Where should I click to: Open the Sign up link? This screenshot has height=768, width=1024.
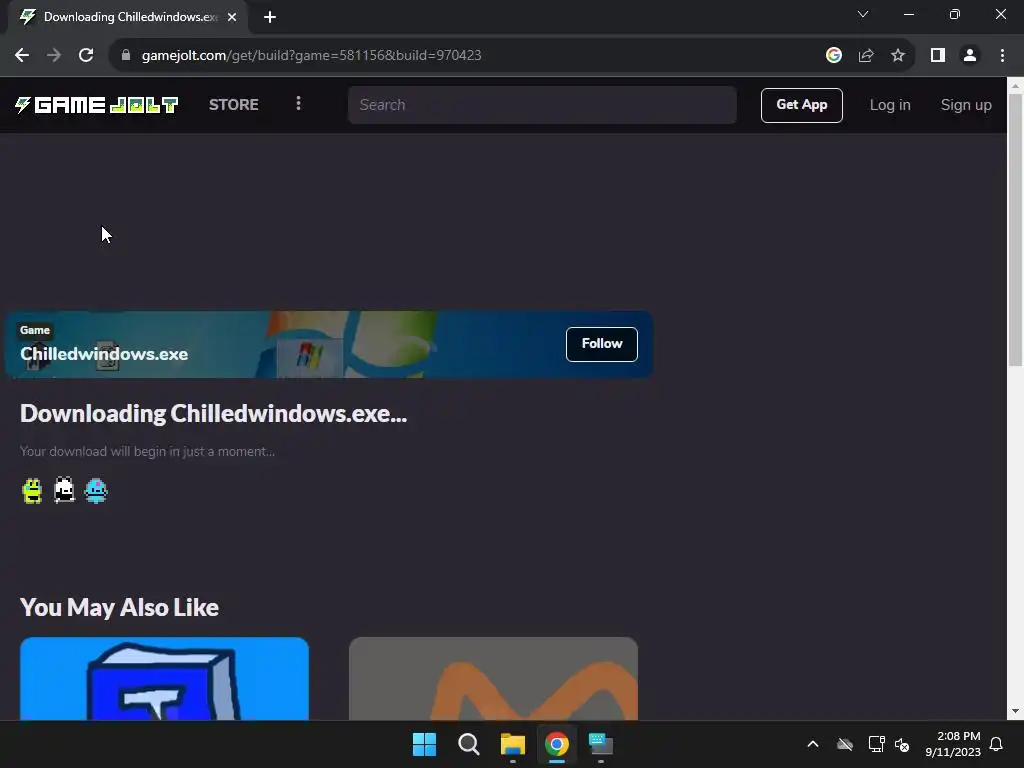pyautogui.click(x=966, y=105)
